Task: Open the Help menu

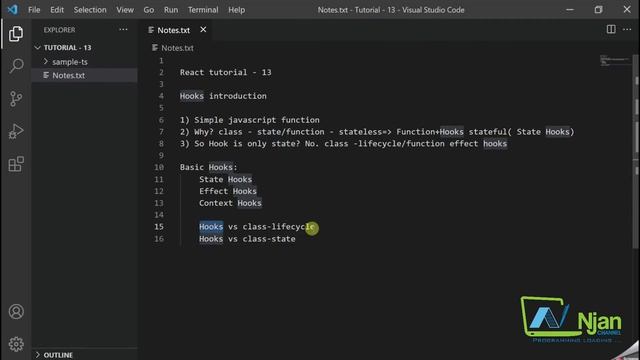Action: (x=236, y=10)
